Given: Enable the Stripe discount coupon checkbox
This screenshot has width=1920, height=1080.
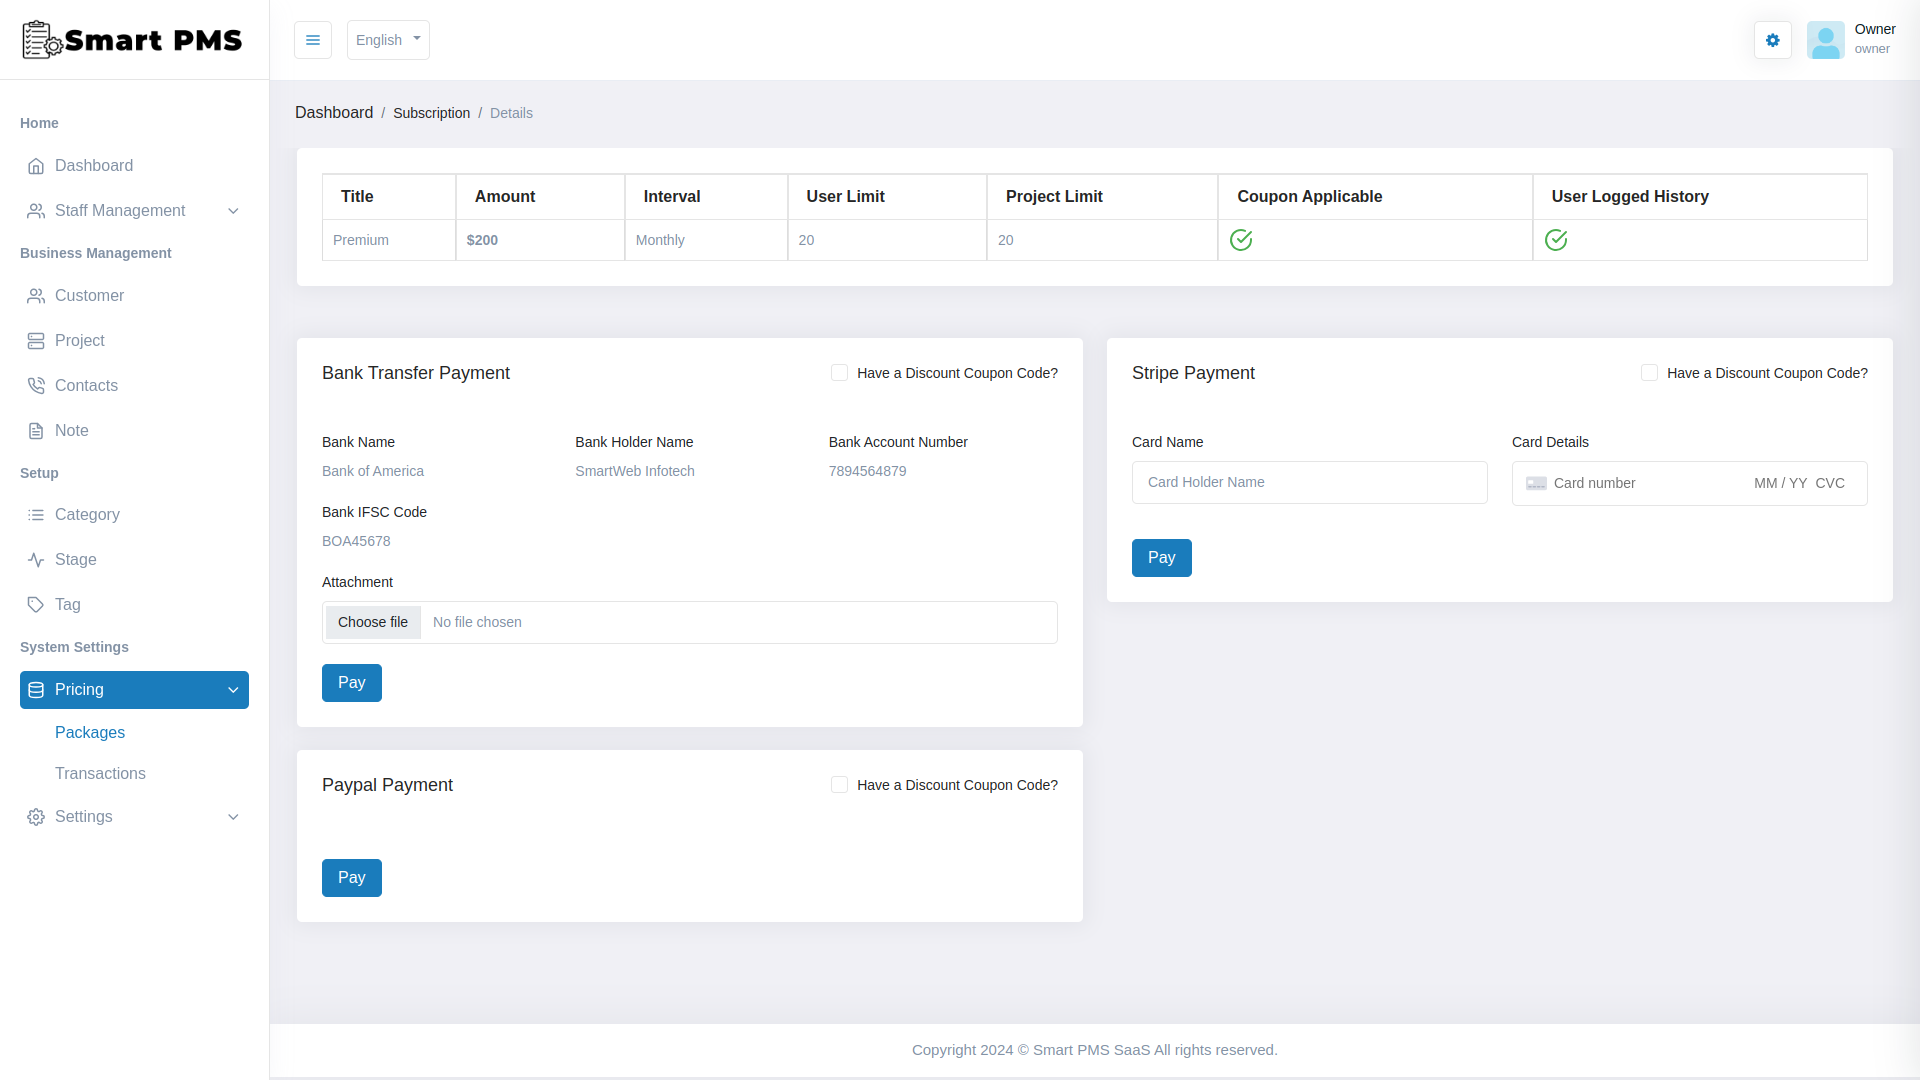Looking at the screenshot, I should point(1650,372).
